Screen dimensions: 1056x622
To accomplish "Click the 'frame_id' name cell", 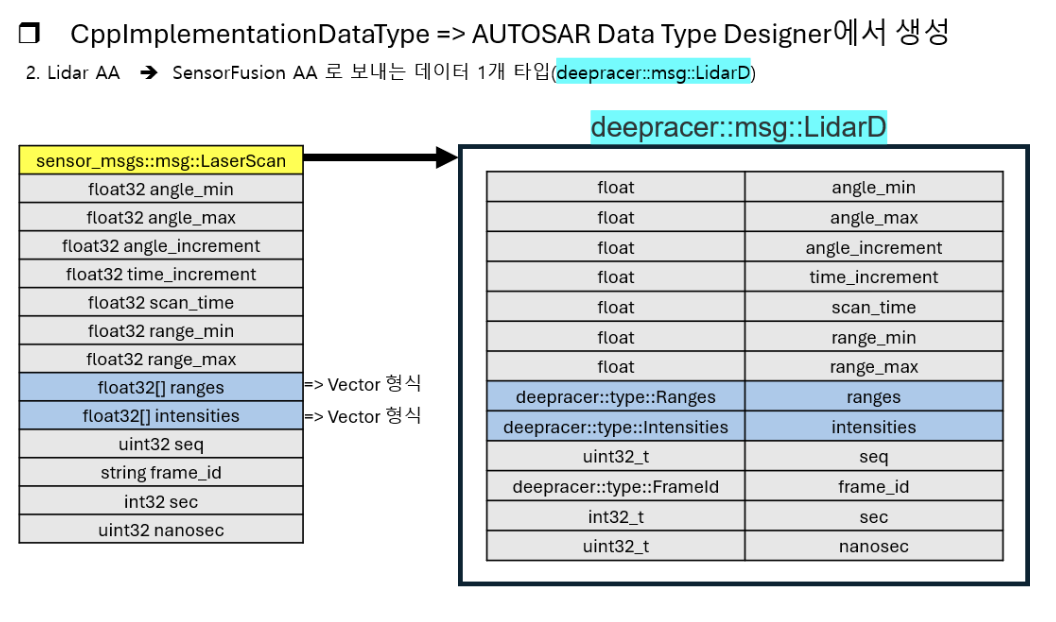I will click(x=873, y=486).
